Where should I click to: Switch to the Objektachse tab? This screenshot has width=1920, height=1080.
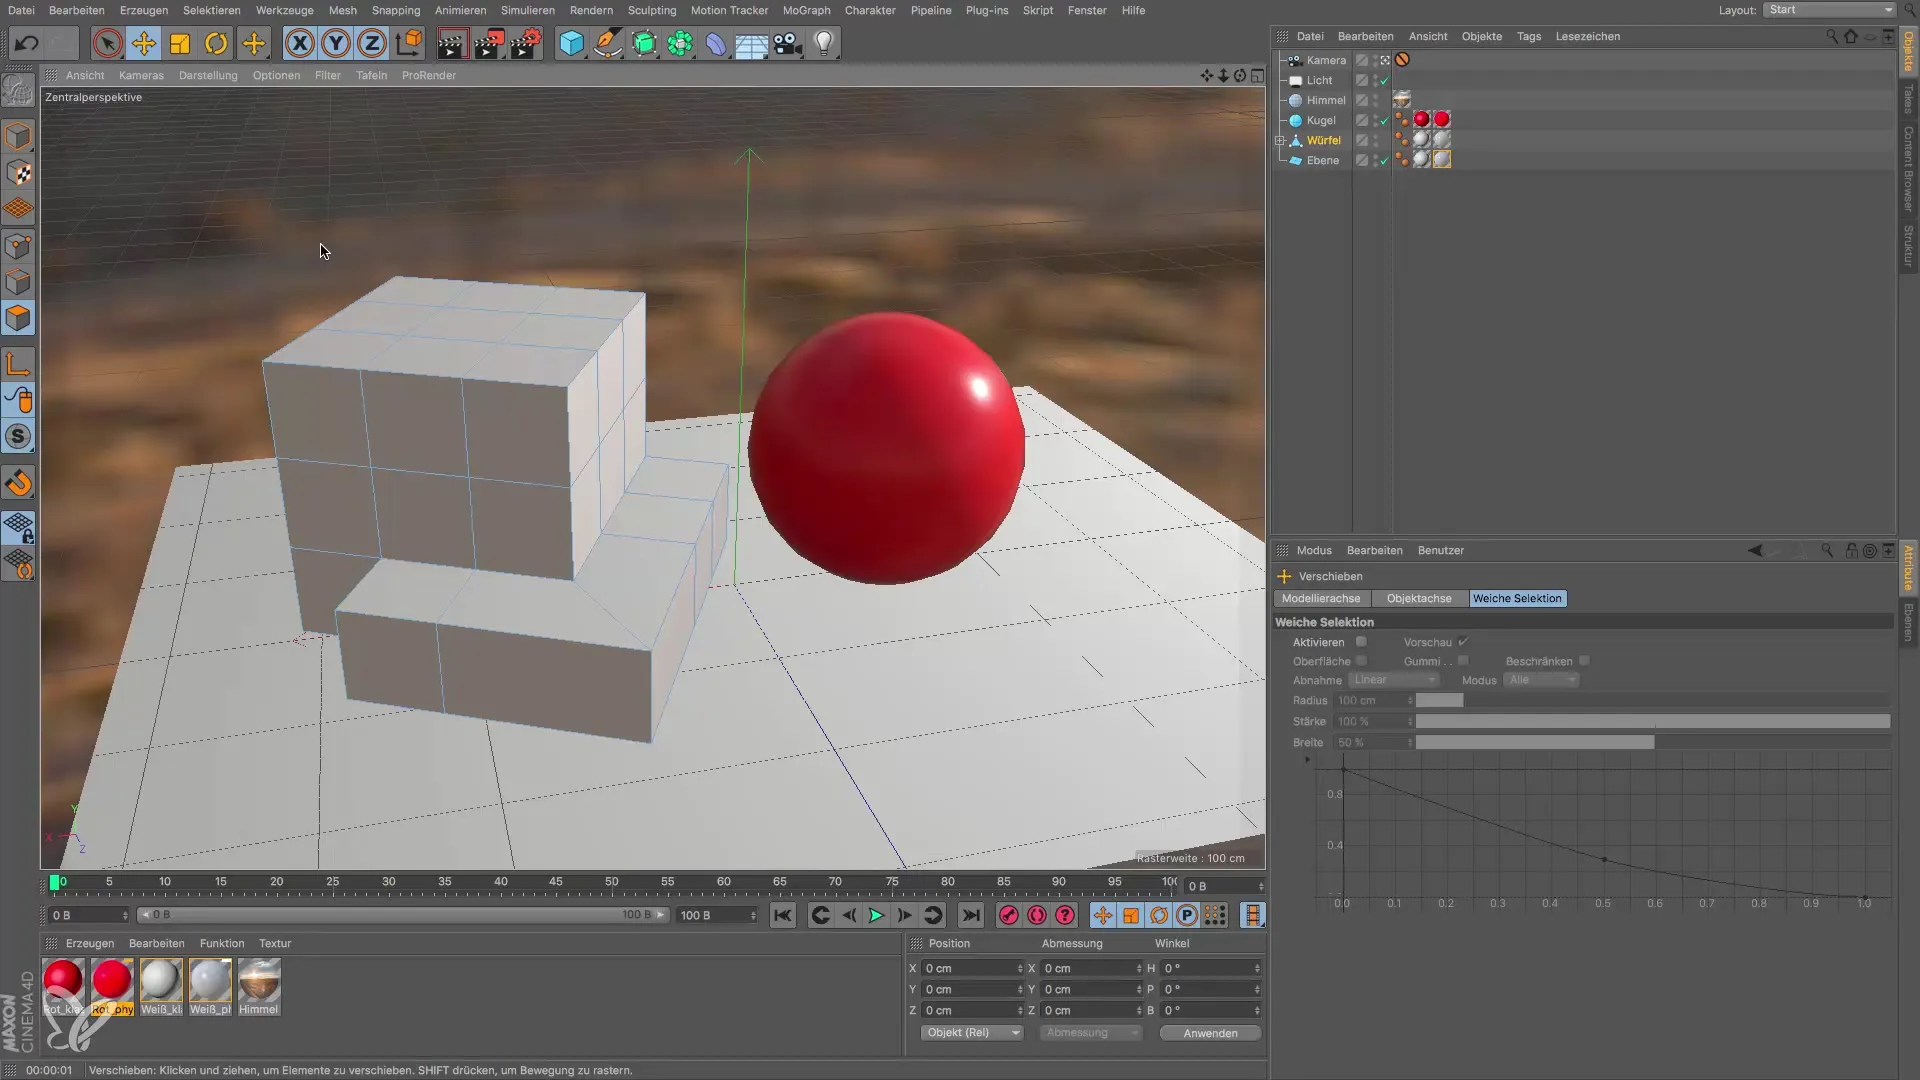[x=1419, y=598]
